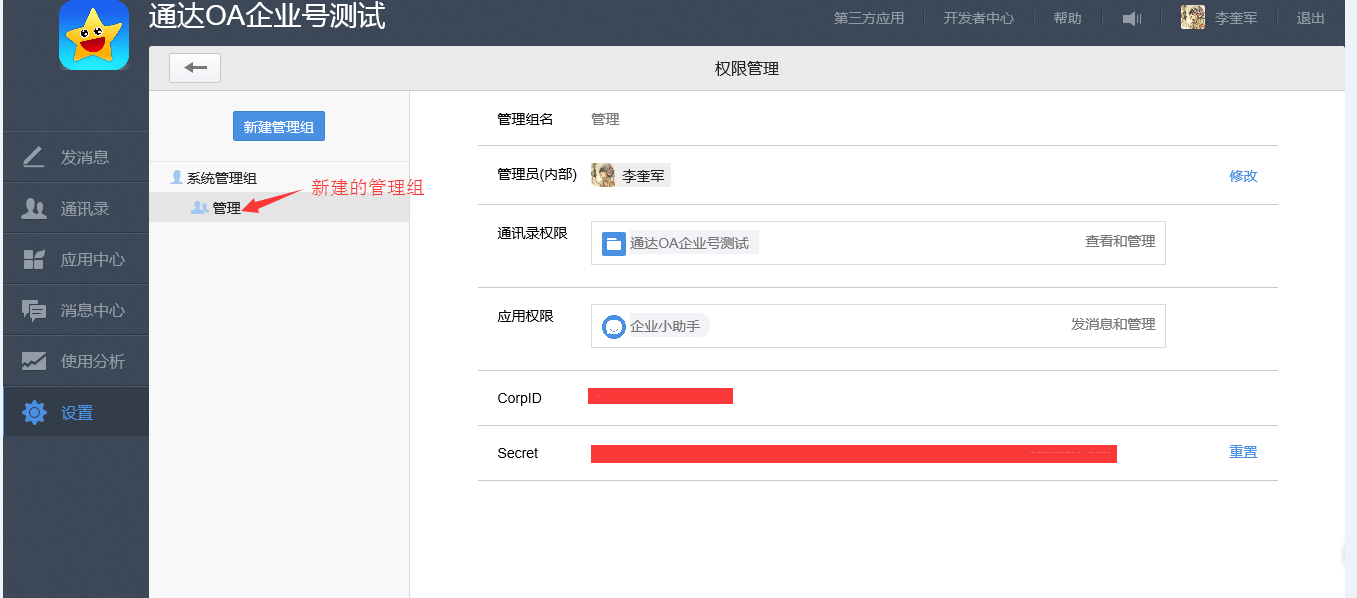Click the 应用中心 grid icon
The height and width of the screenshot is (598, 1357).
[x=34, y=259]
